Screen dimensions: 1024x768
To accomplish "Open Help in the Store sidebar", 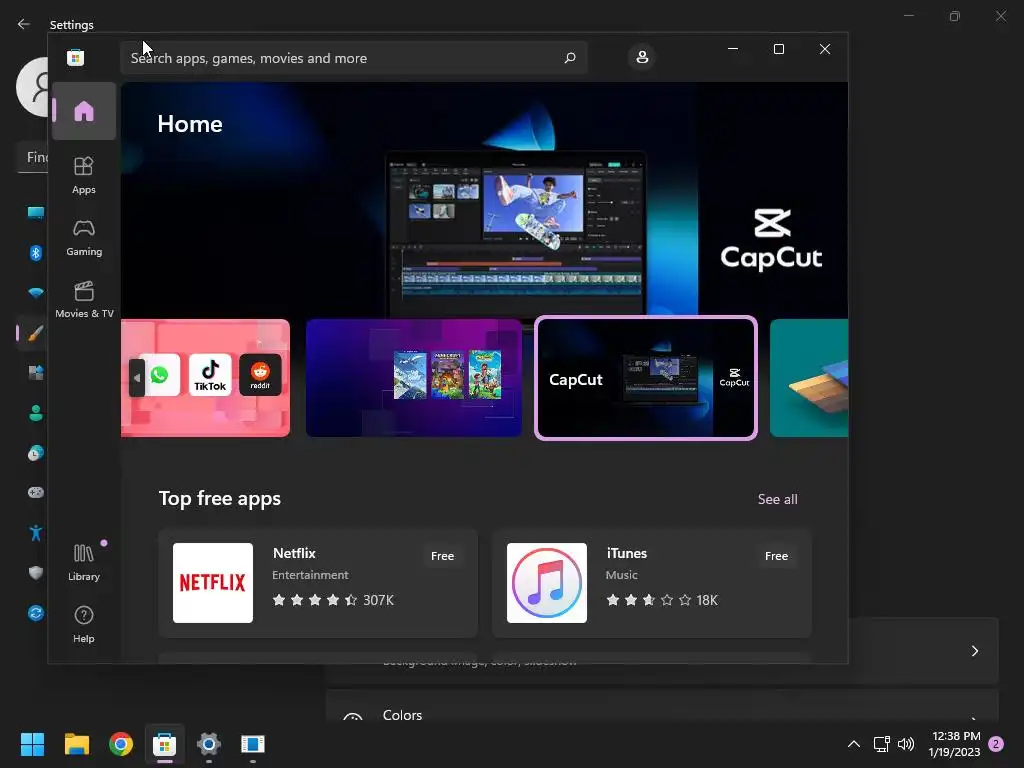I will (84, 624).
